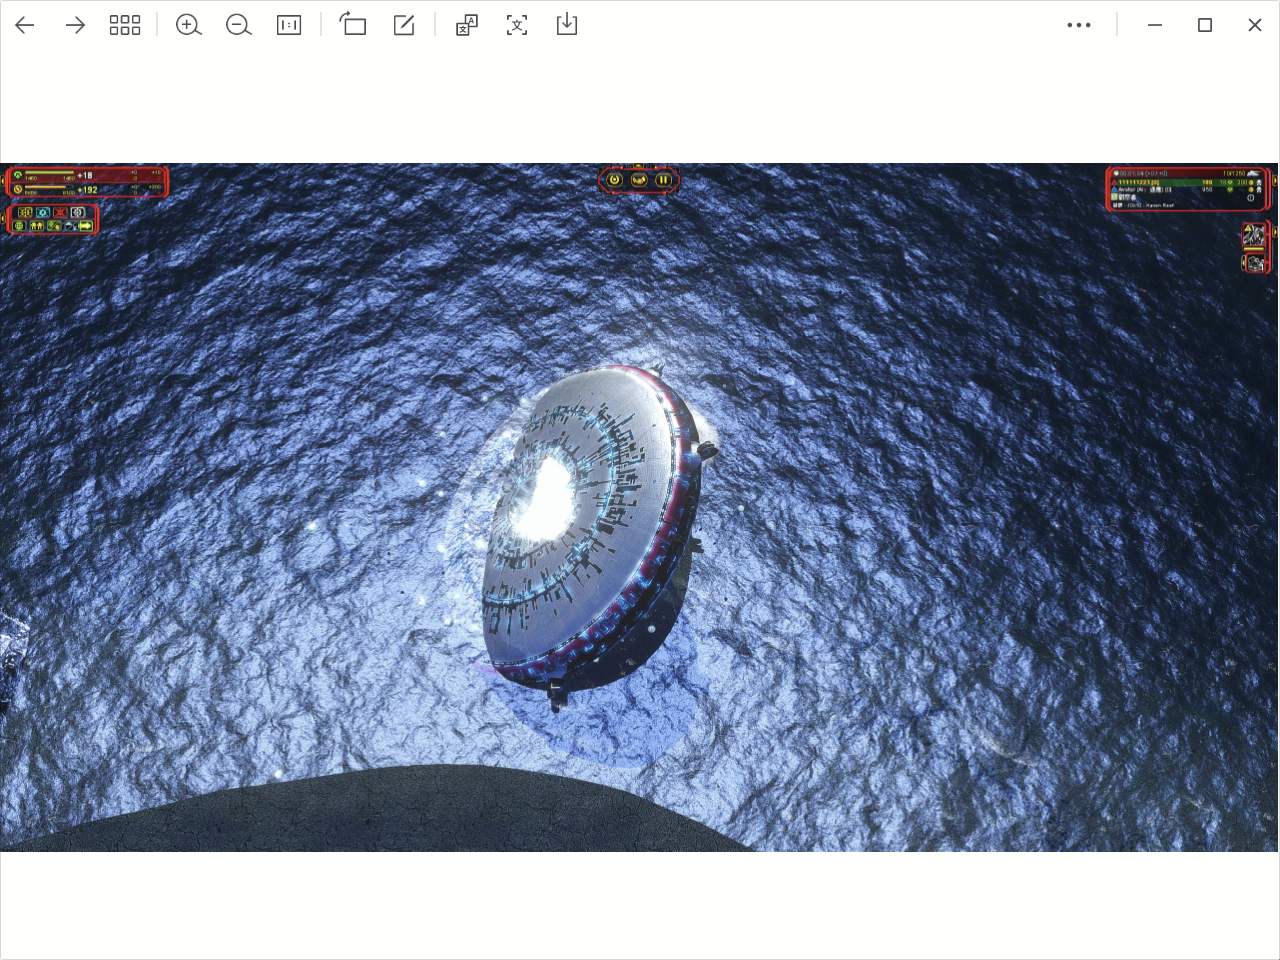Open the more options ellipsis menu
This screenshot has height=960, width=1280.
(1079, 25)
